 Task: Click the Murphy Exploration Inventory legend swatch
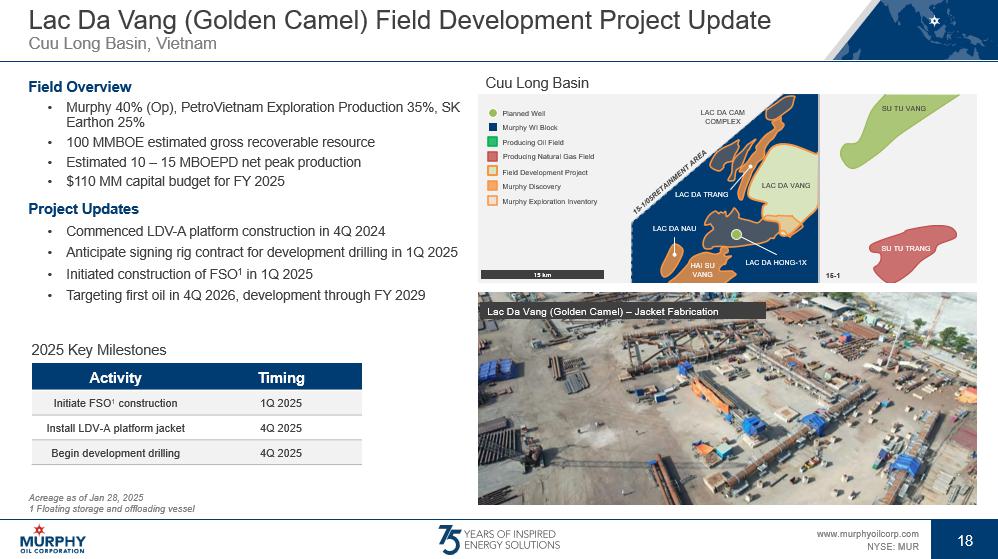coord(493,201)
